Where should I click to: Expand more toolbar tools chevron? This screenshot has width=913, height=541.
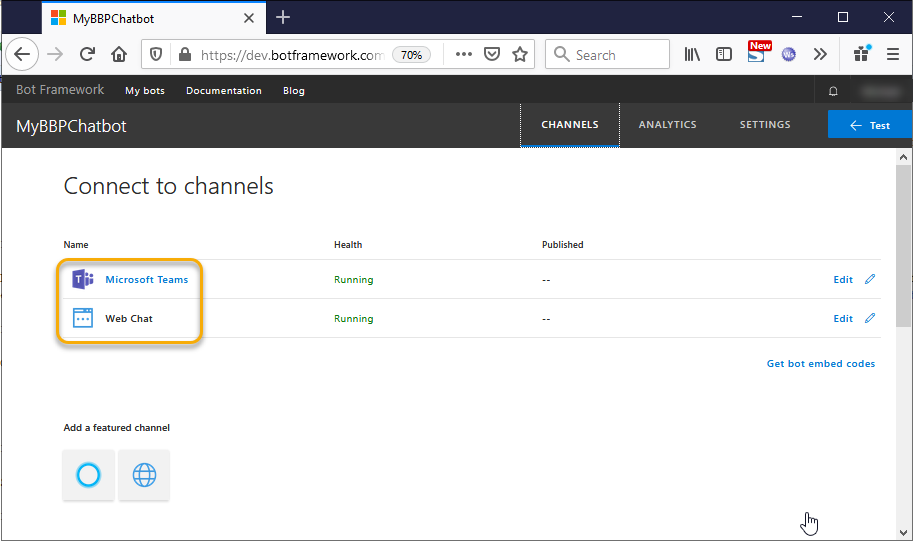(x=820, y=55)
